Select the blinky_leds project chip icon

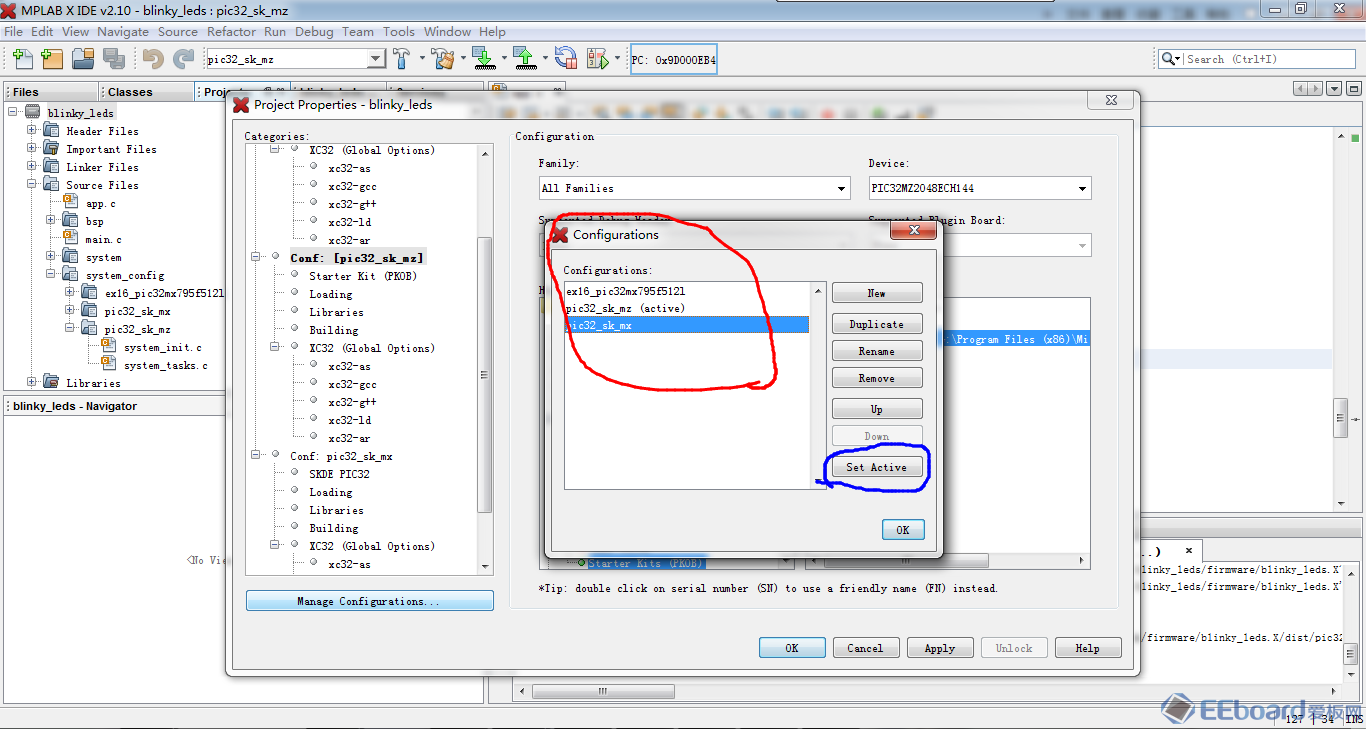click(33, 113)
